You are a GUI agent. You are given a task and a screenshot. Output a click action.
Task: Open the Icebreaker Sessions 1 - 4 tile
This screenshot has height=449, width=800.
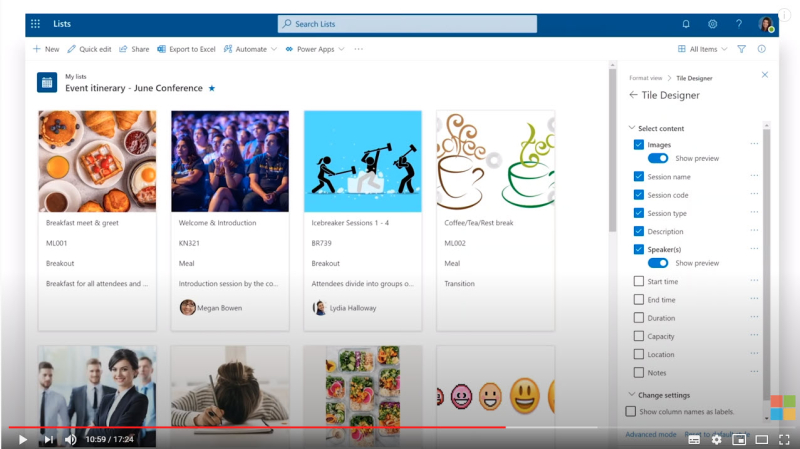[x=363, y=221]
